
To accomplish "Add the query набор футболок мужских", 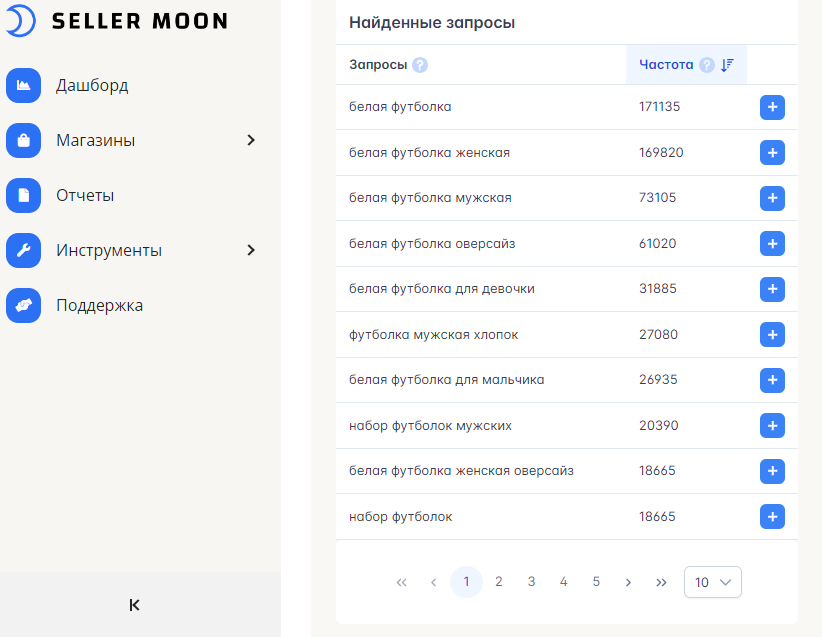I will coord(772,426).
